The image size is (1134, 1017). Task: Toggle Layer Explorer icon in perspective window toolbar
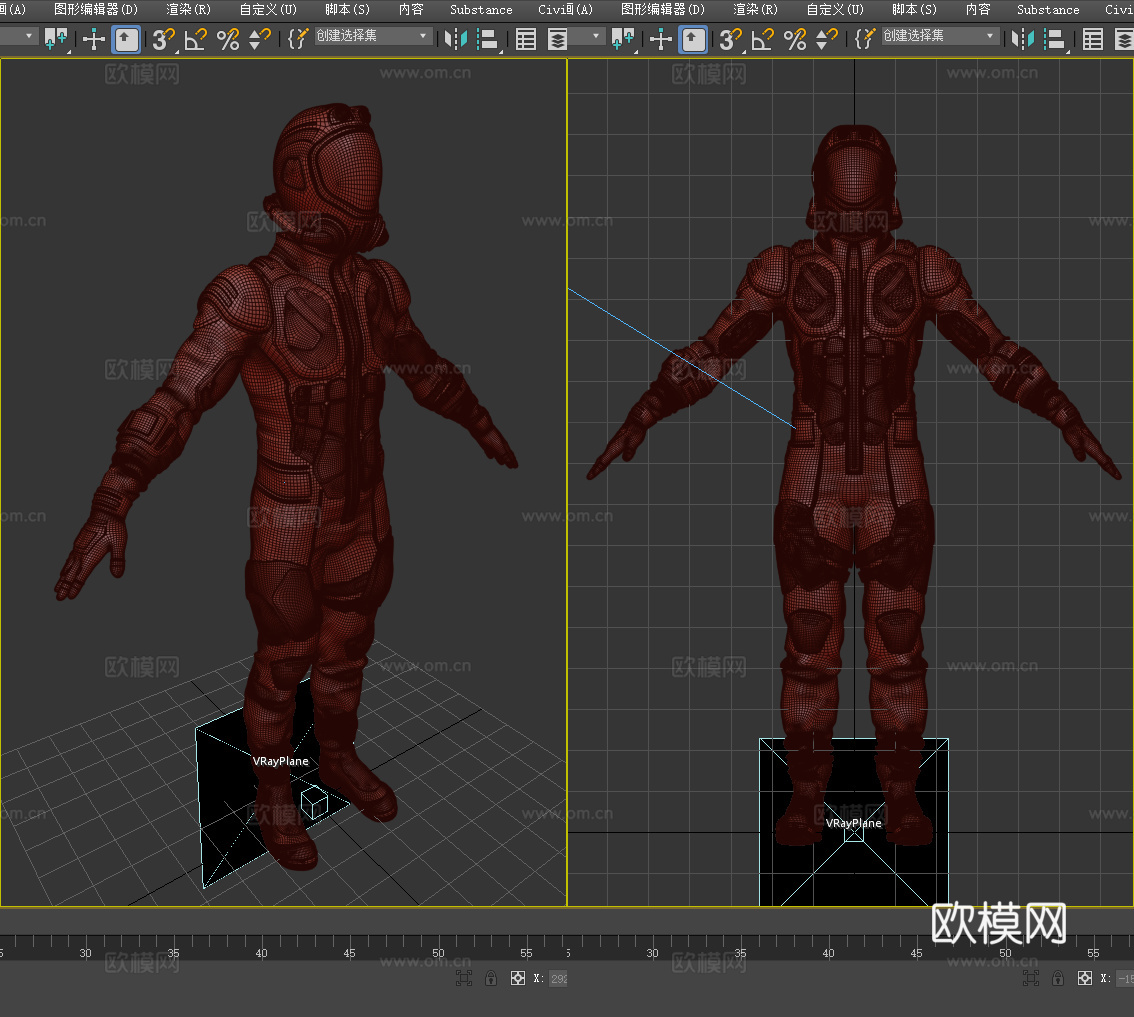coord(557,39)
